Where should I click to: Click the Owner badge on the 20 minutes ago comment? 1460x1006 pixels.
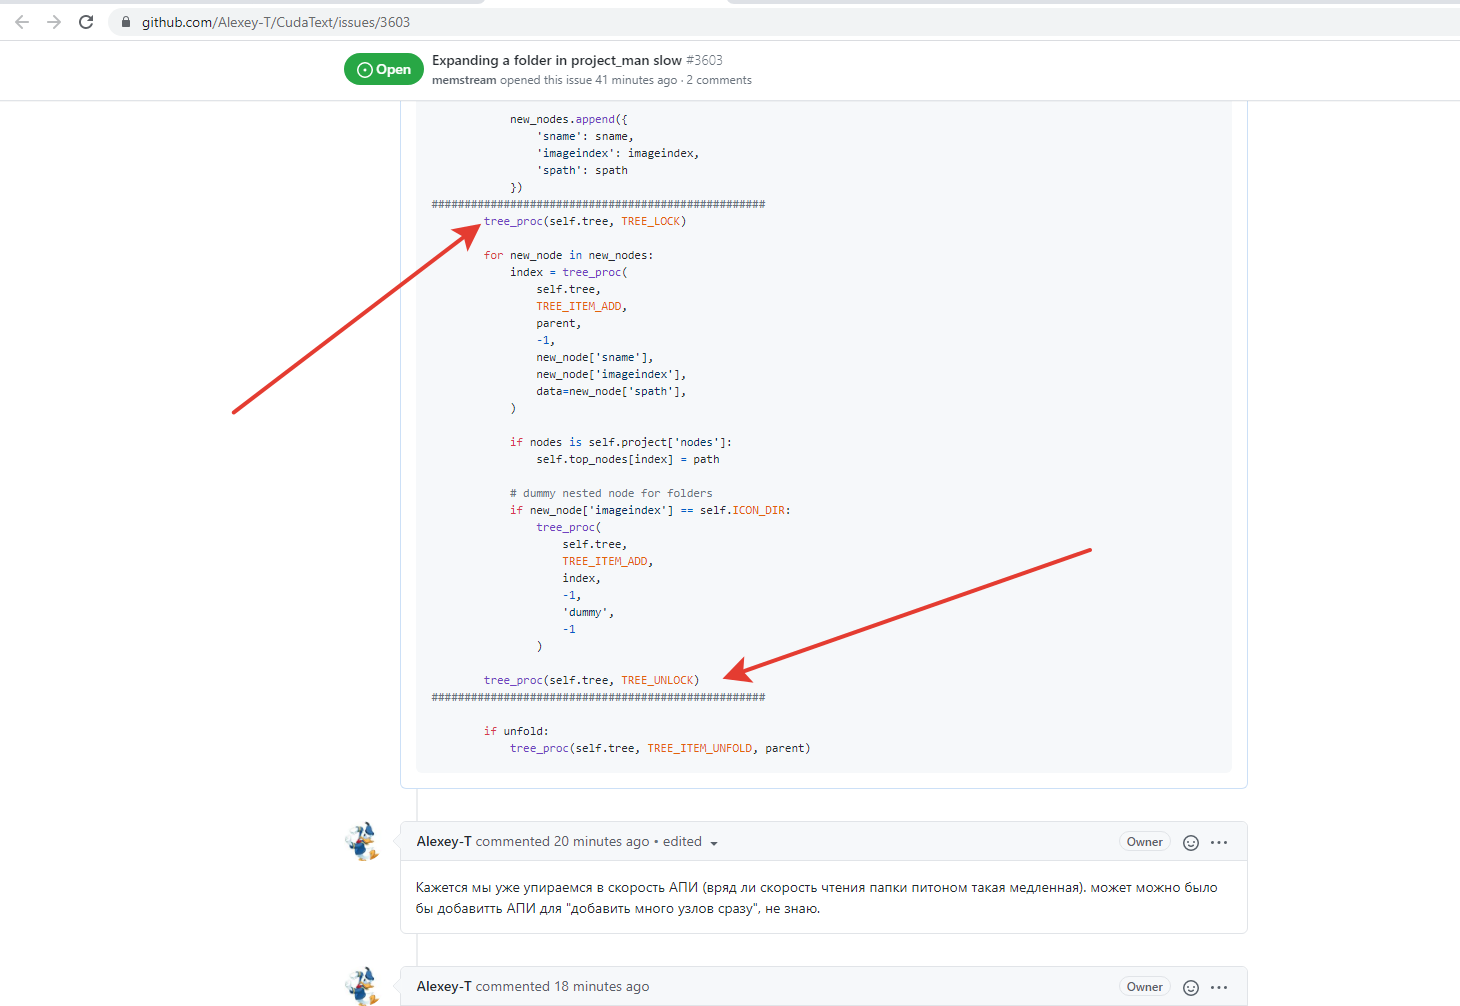coord(1144,842)
